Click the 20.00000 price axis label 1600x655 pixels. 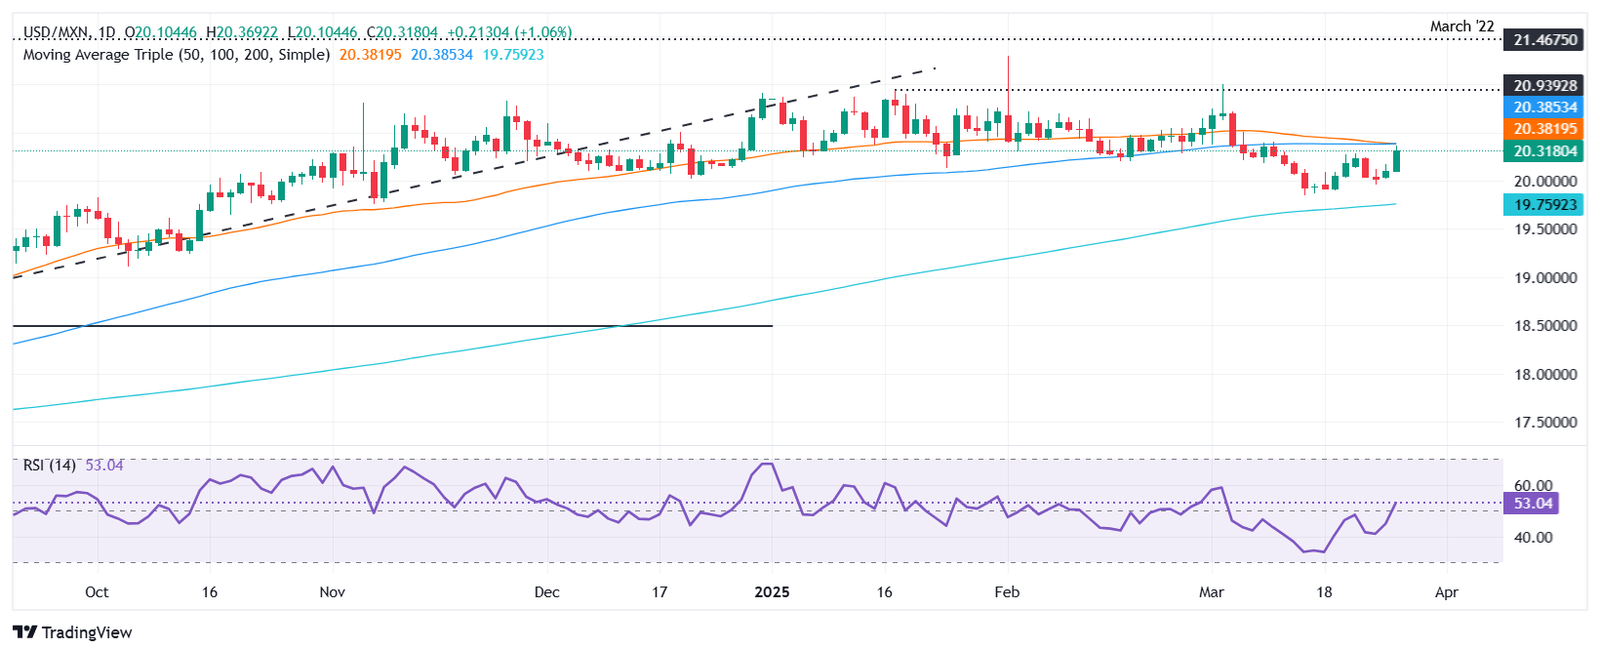point(1545,181)
